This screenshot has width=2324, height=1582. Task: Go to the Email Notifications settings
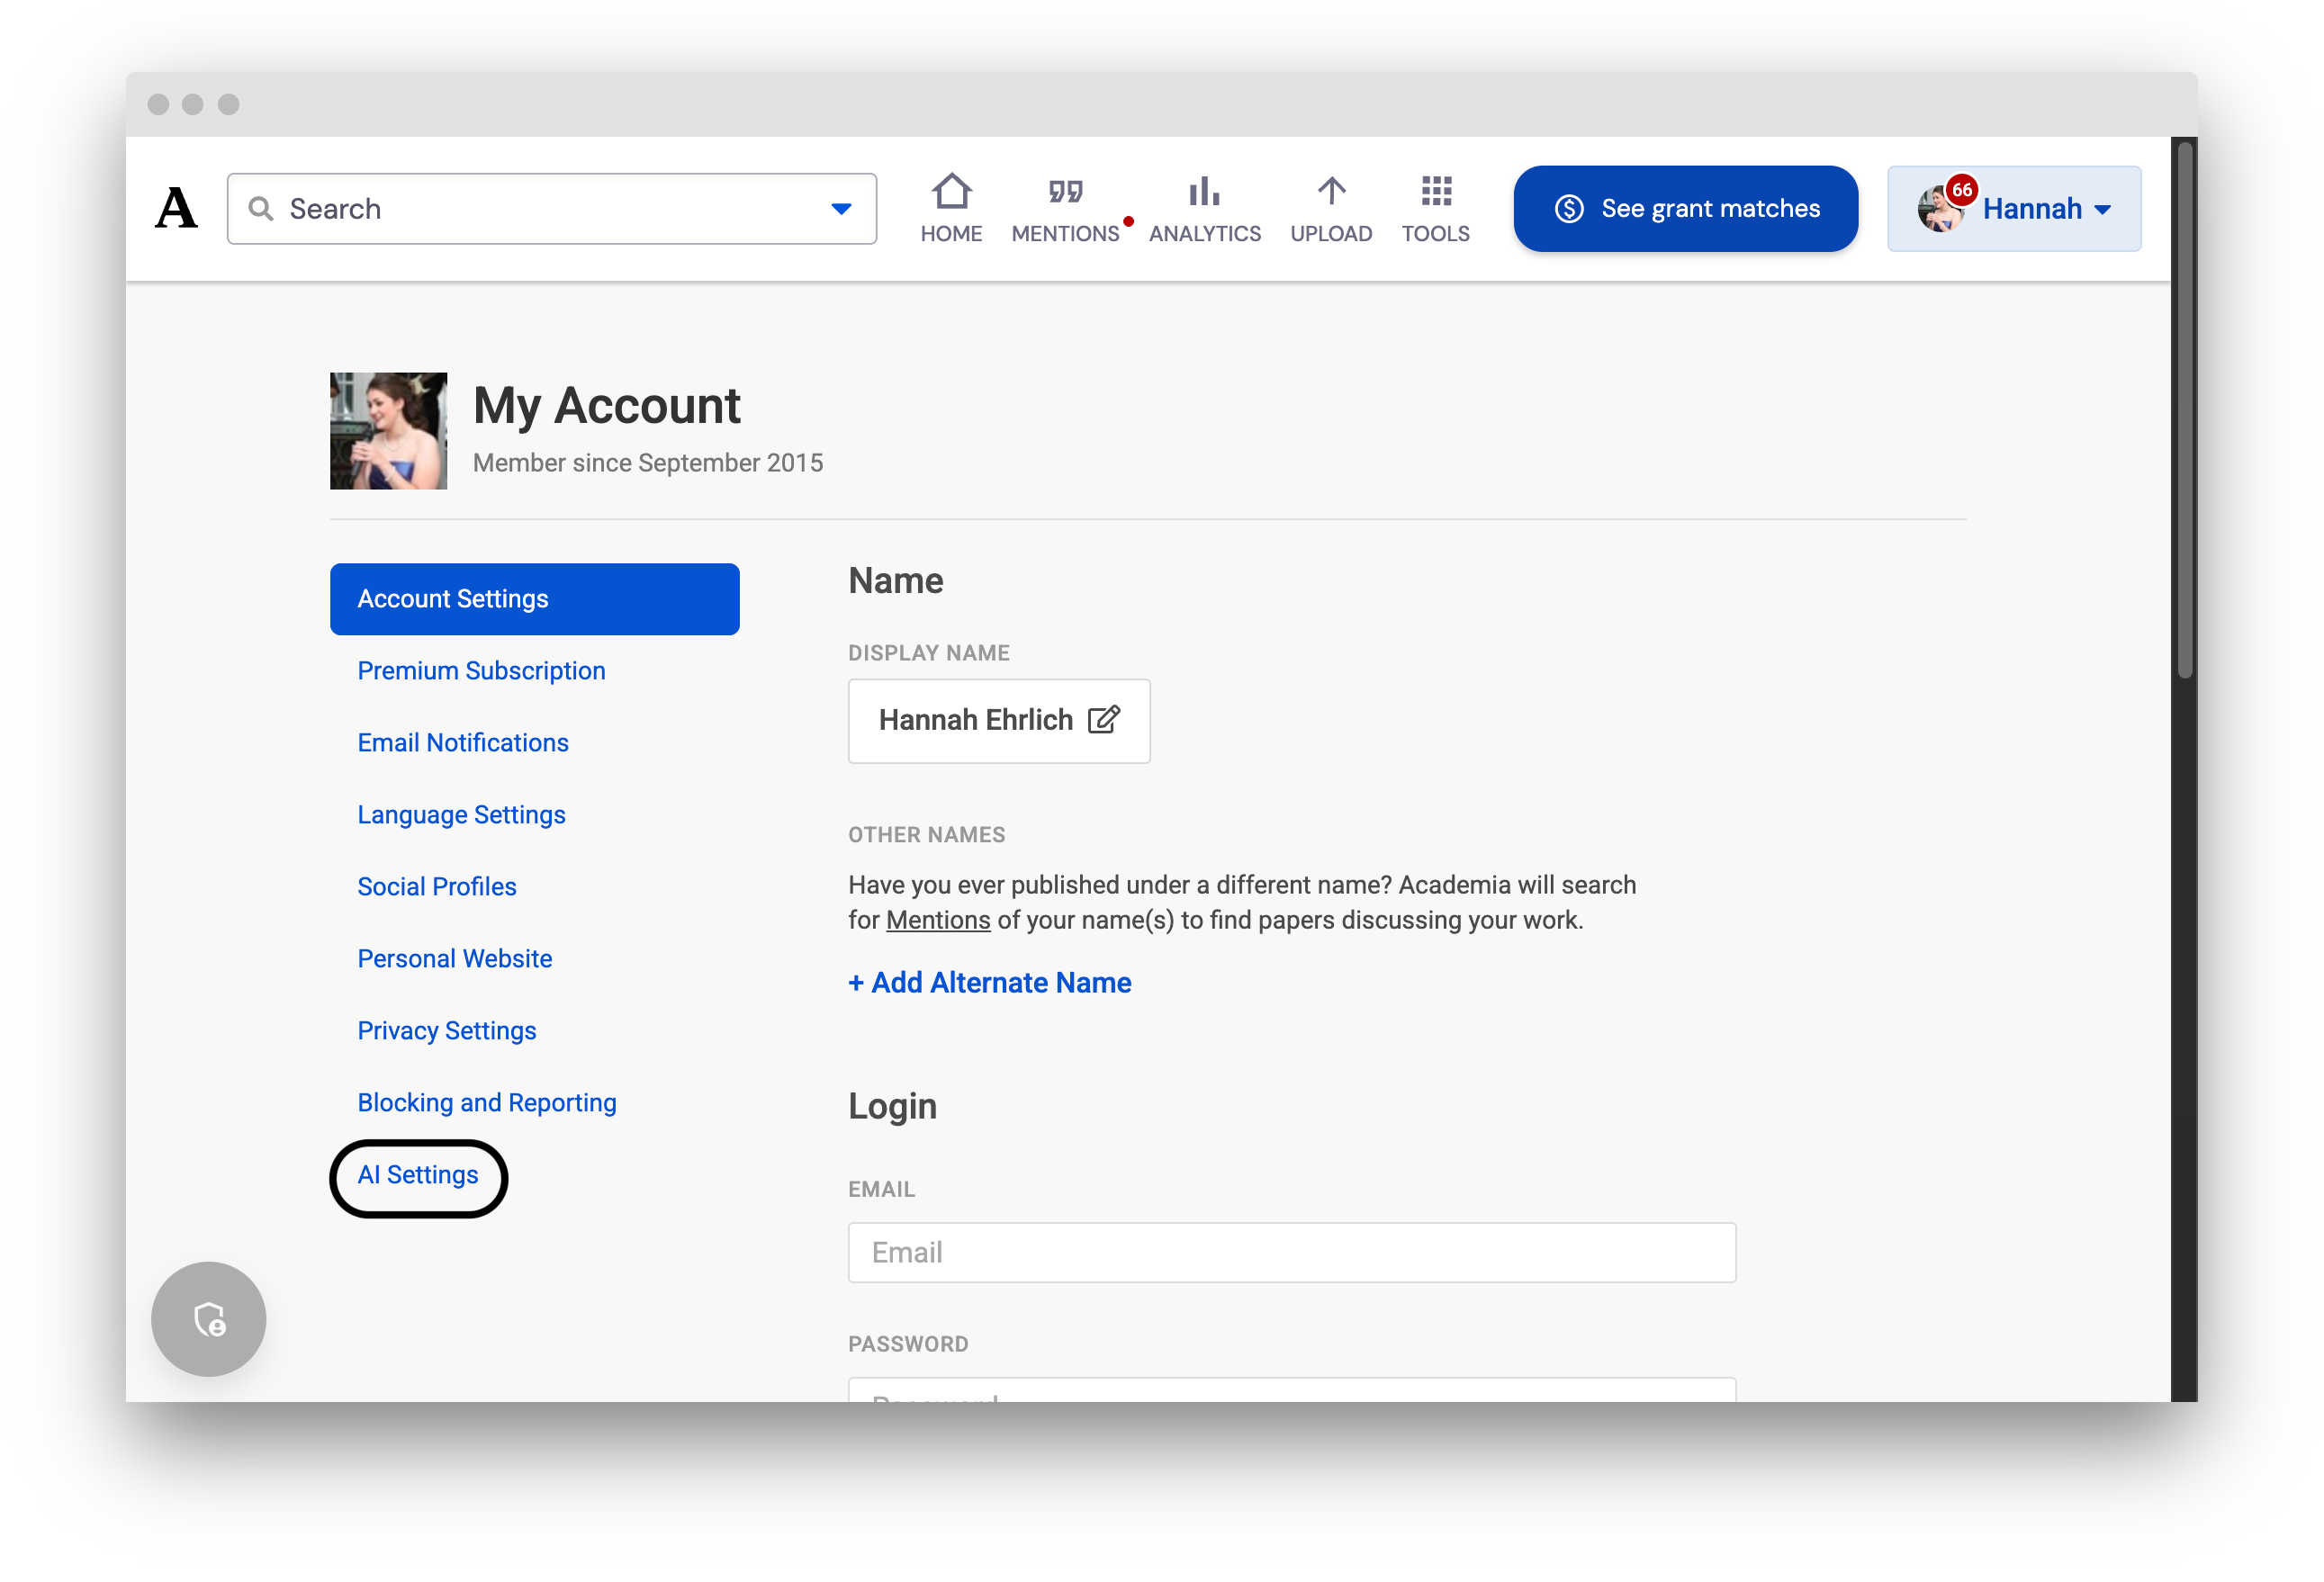click(x=463, y=743)
